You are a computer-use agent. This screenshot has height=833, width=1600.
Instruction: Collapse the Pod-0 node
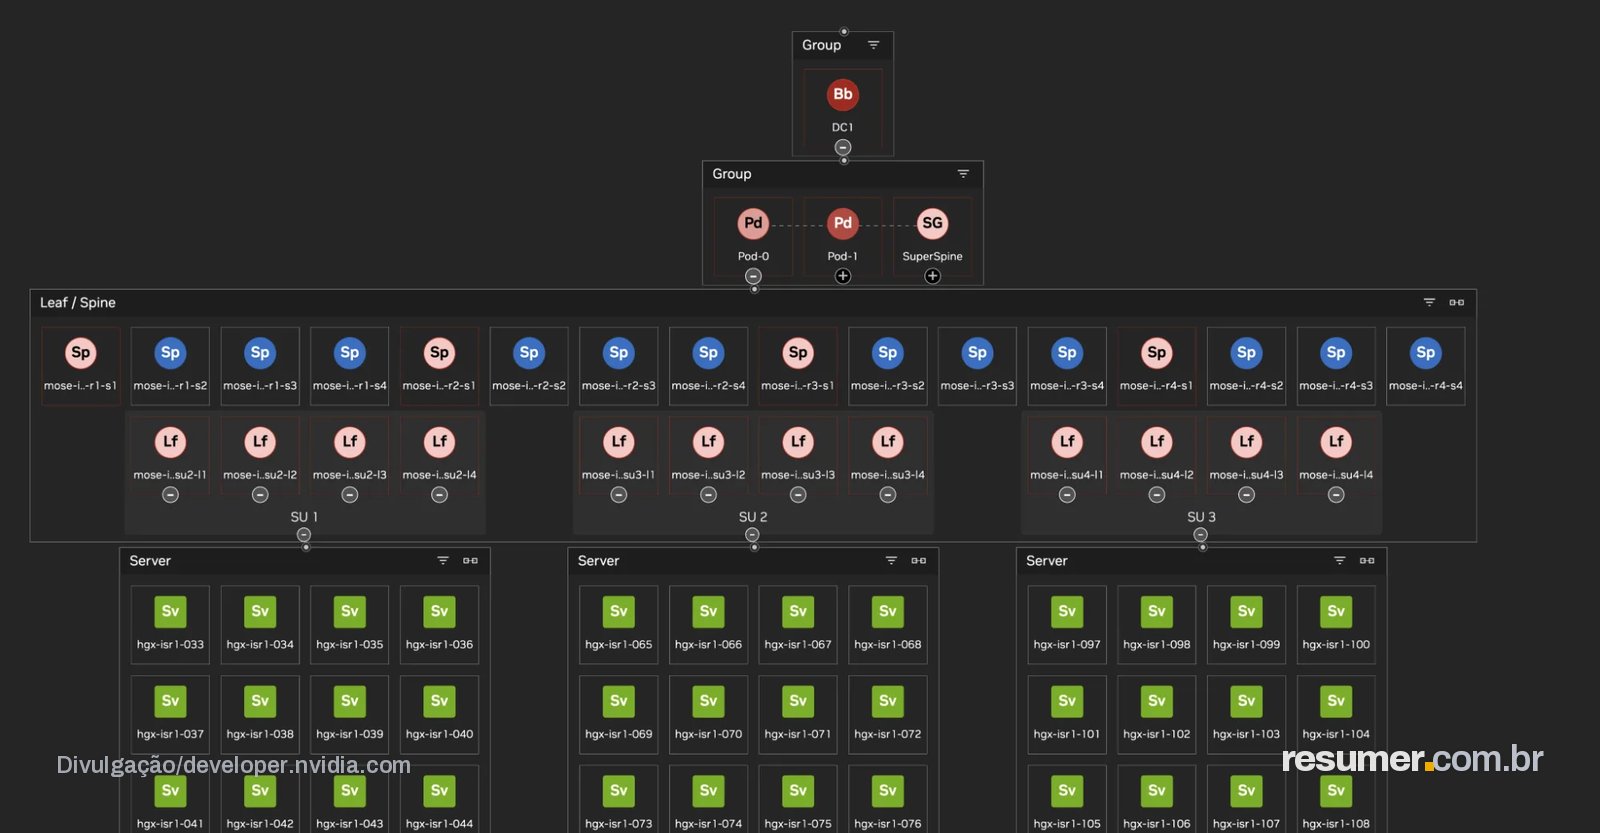coord(753,276)
